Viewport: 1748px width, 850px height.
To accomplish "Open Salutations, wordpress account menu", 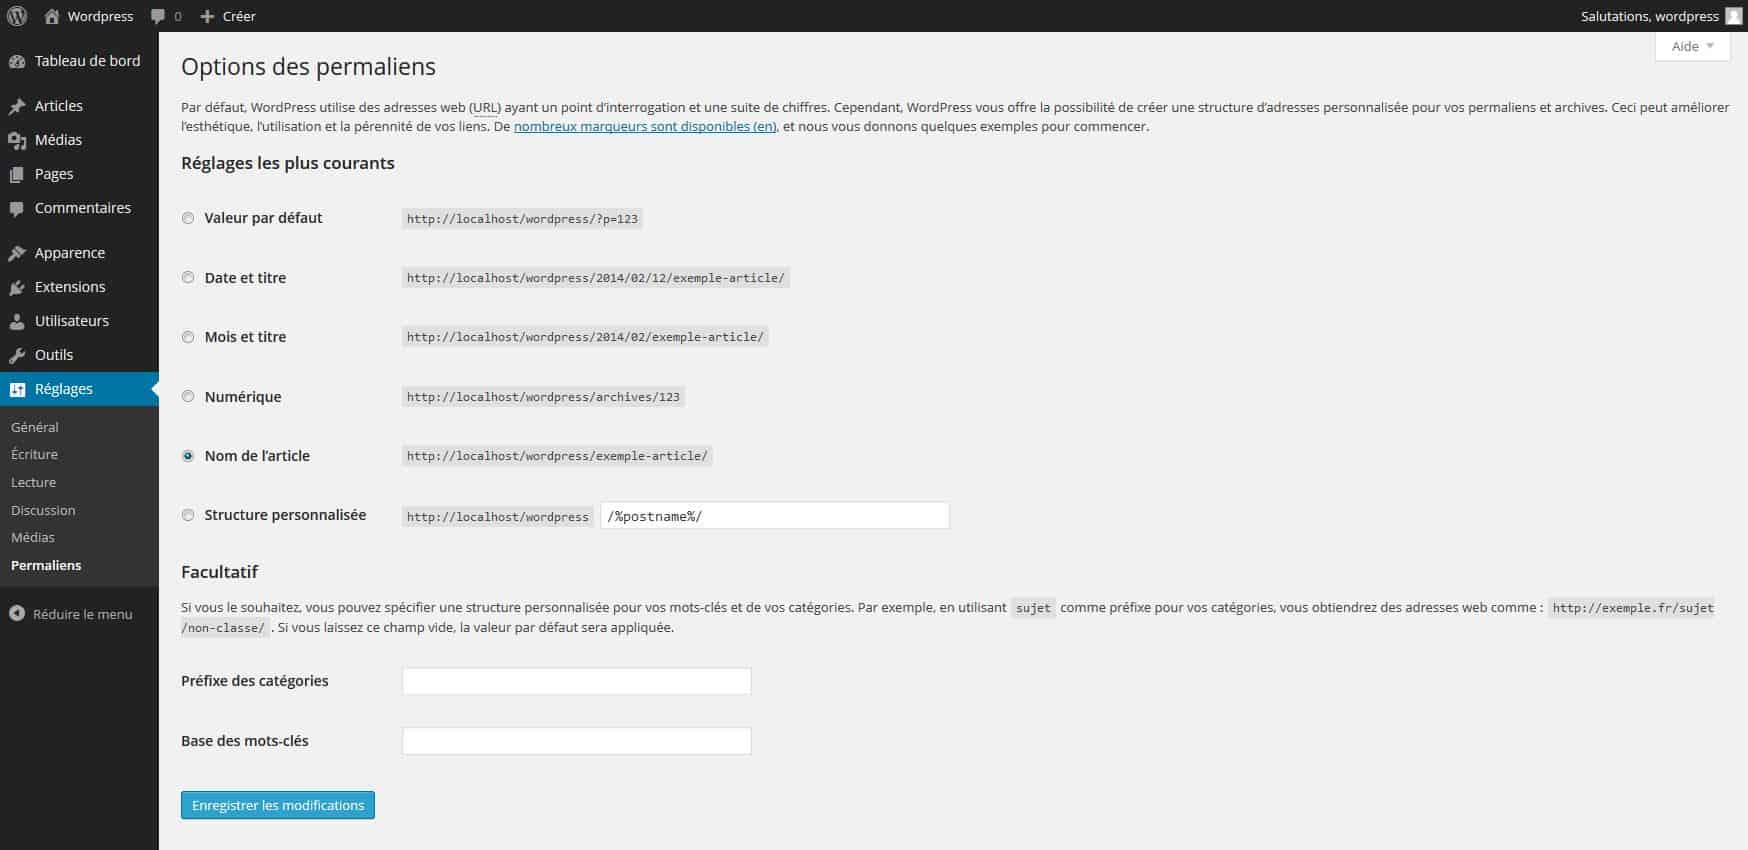I will (1661, 16).
